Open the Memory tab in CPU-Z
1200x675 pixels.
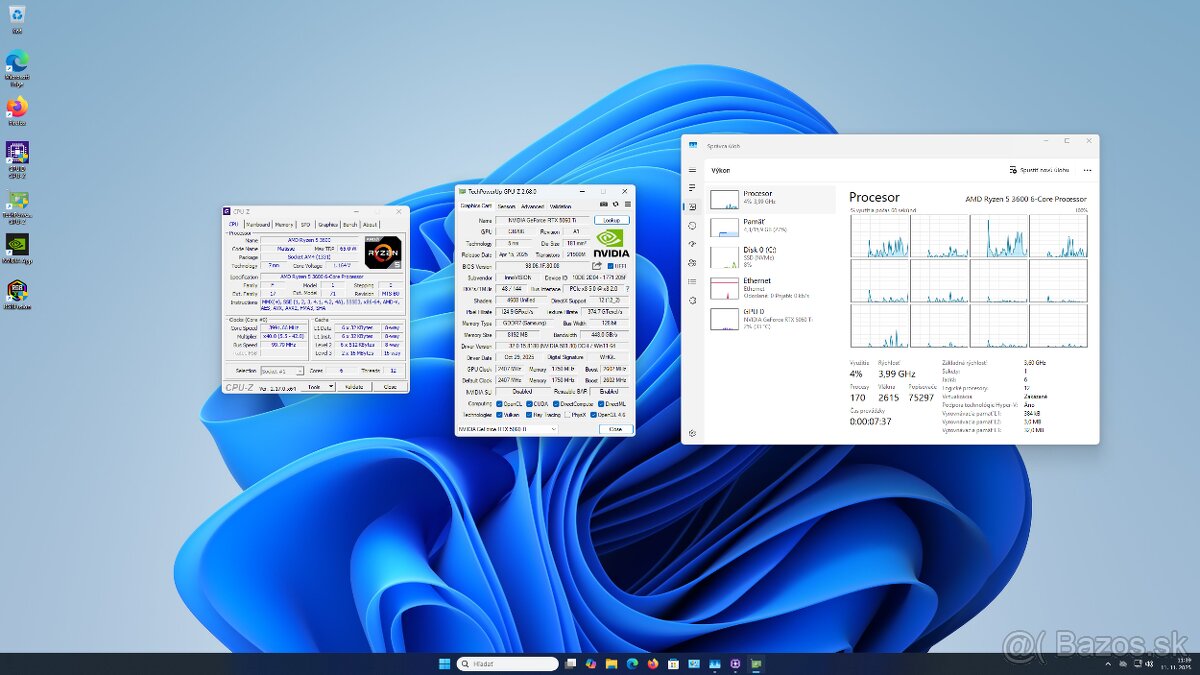[282, 225]
